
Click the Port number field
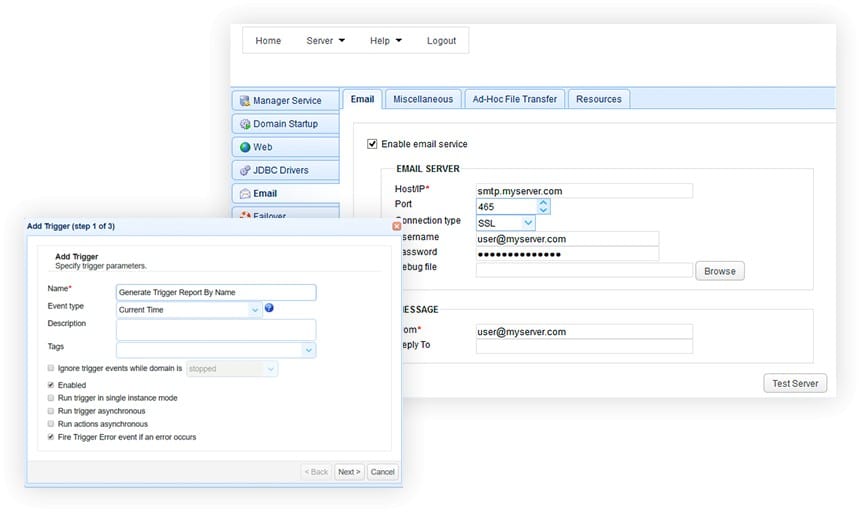coord(507,207)
